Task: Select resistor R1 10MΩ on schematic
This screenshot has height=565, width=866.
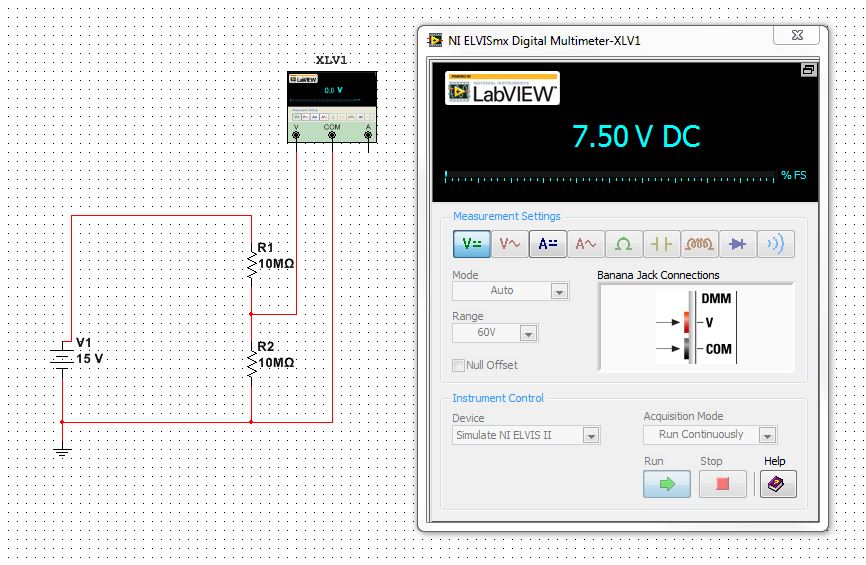Action: coord(252,264)
